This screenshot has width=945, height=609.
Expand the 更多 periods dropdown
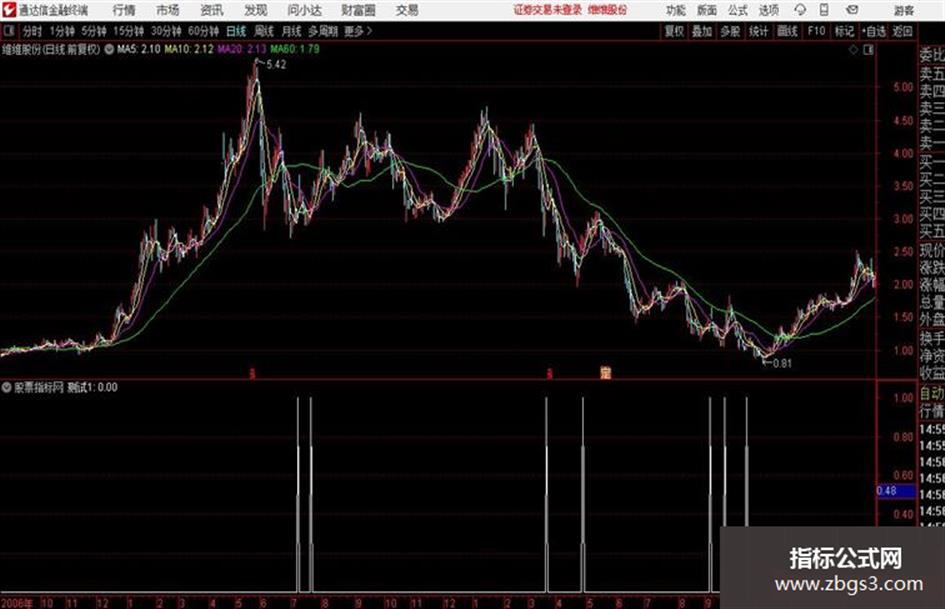(x=358, y=31)
